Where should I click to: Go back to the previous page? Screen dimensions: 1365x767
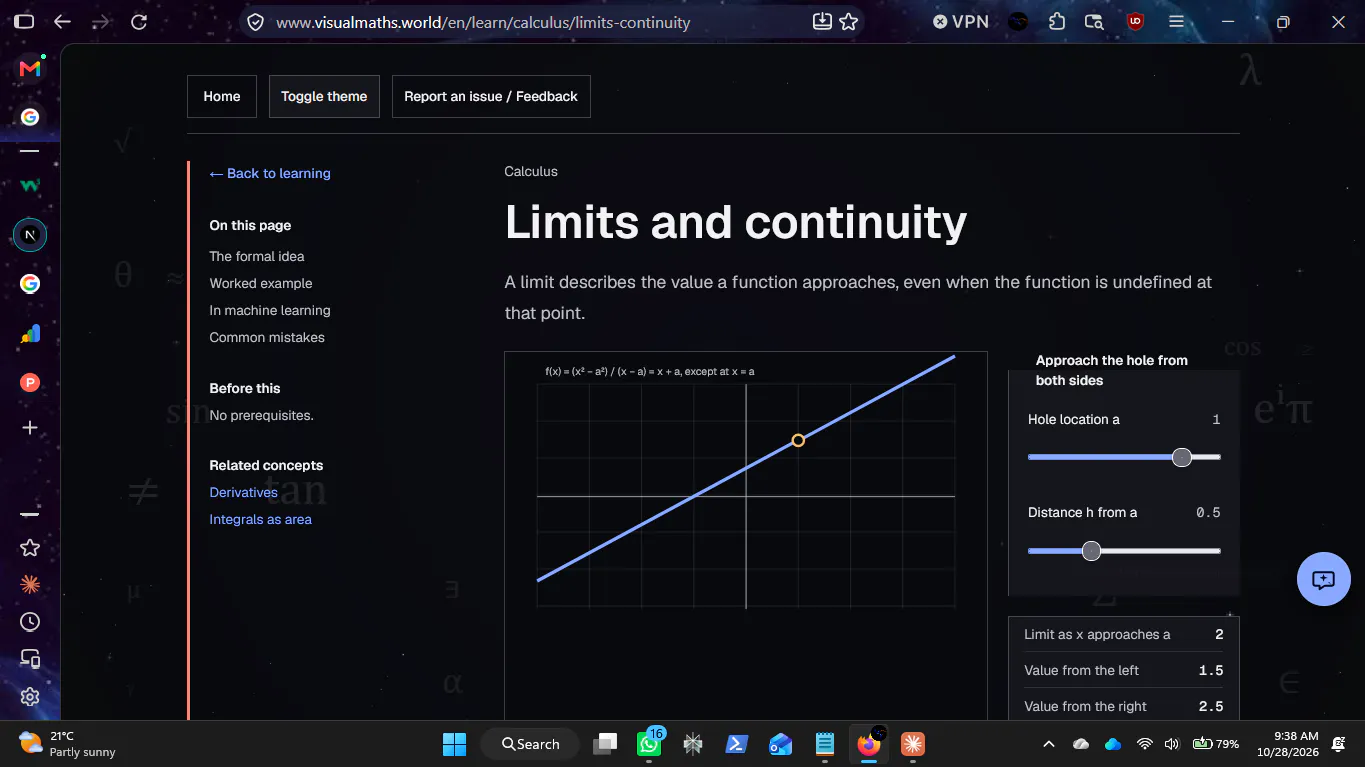(62, 22)
